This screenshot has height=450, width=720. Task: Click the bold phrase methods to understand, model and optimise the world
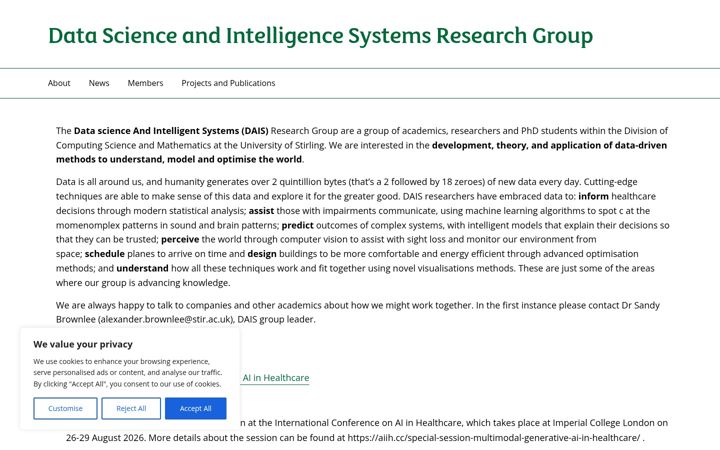point(179,159)
